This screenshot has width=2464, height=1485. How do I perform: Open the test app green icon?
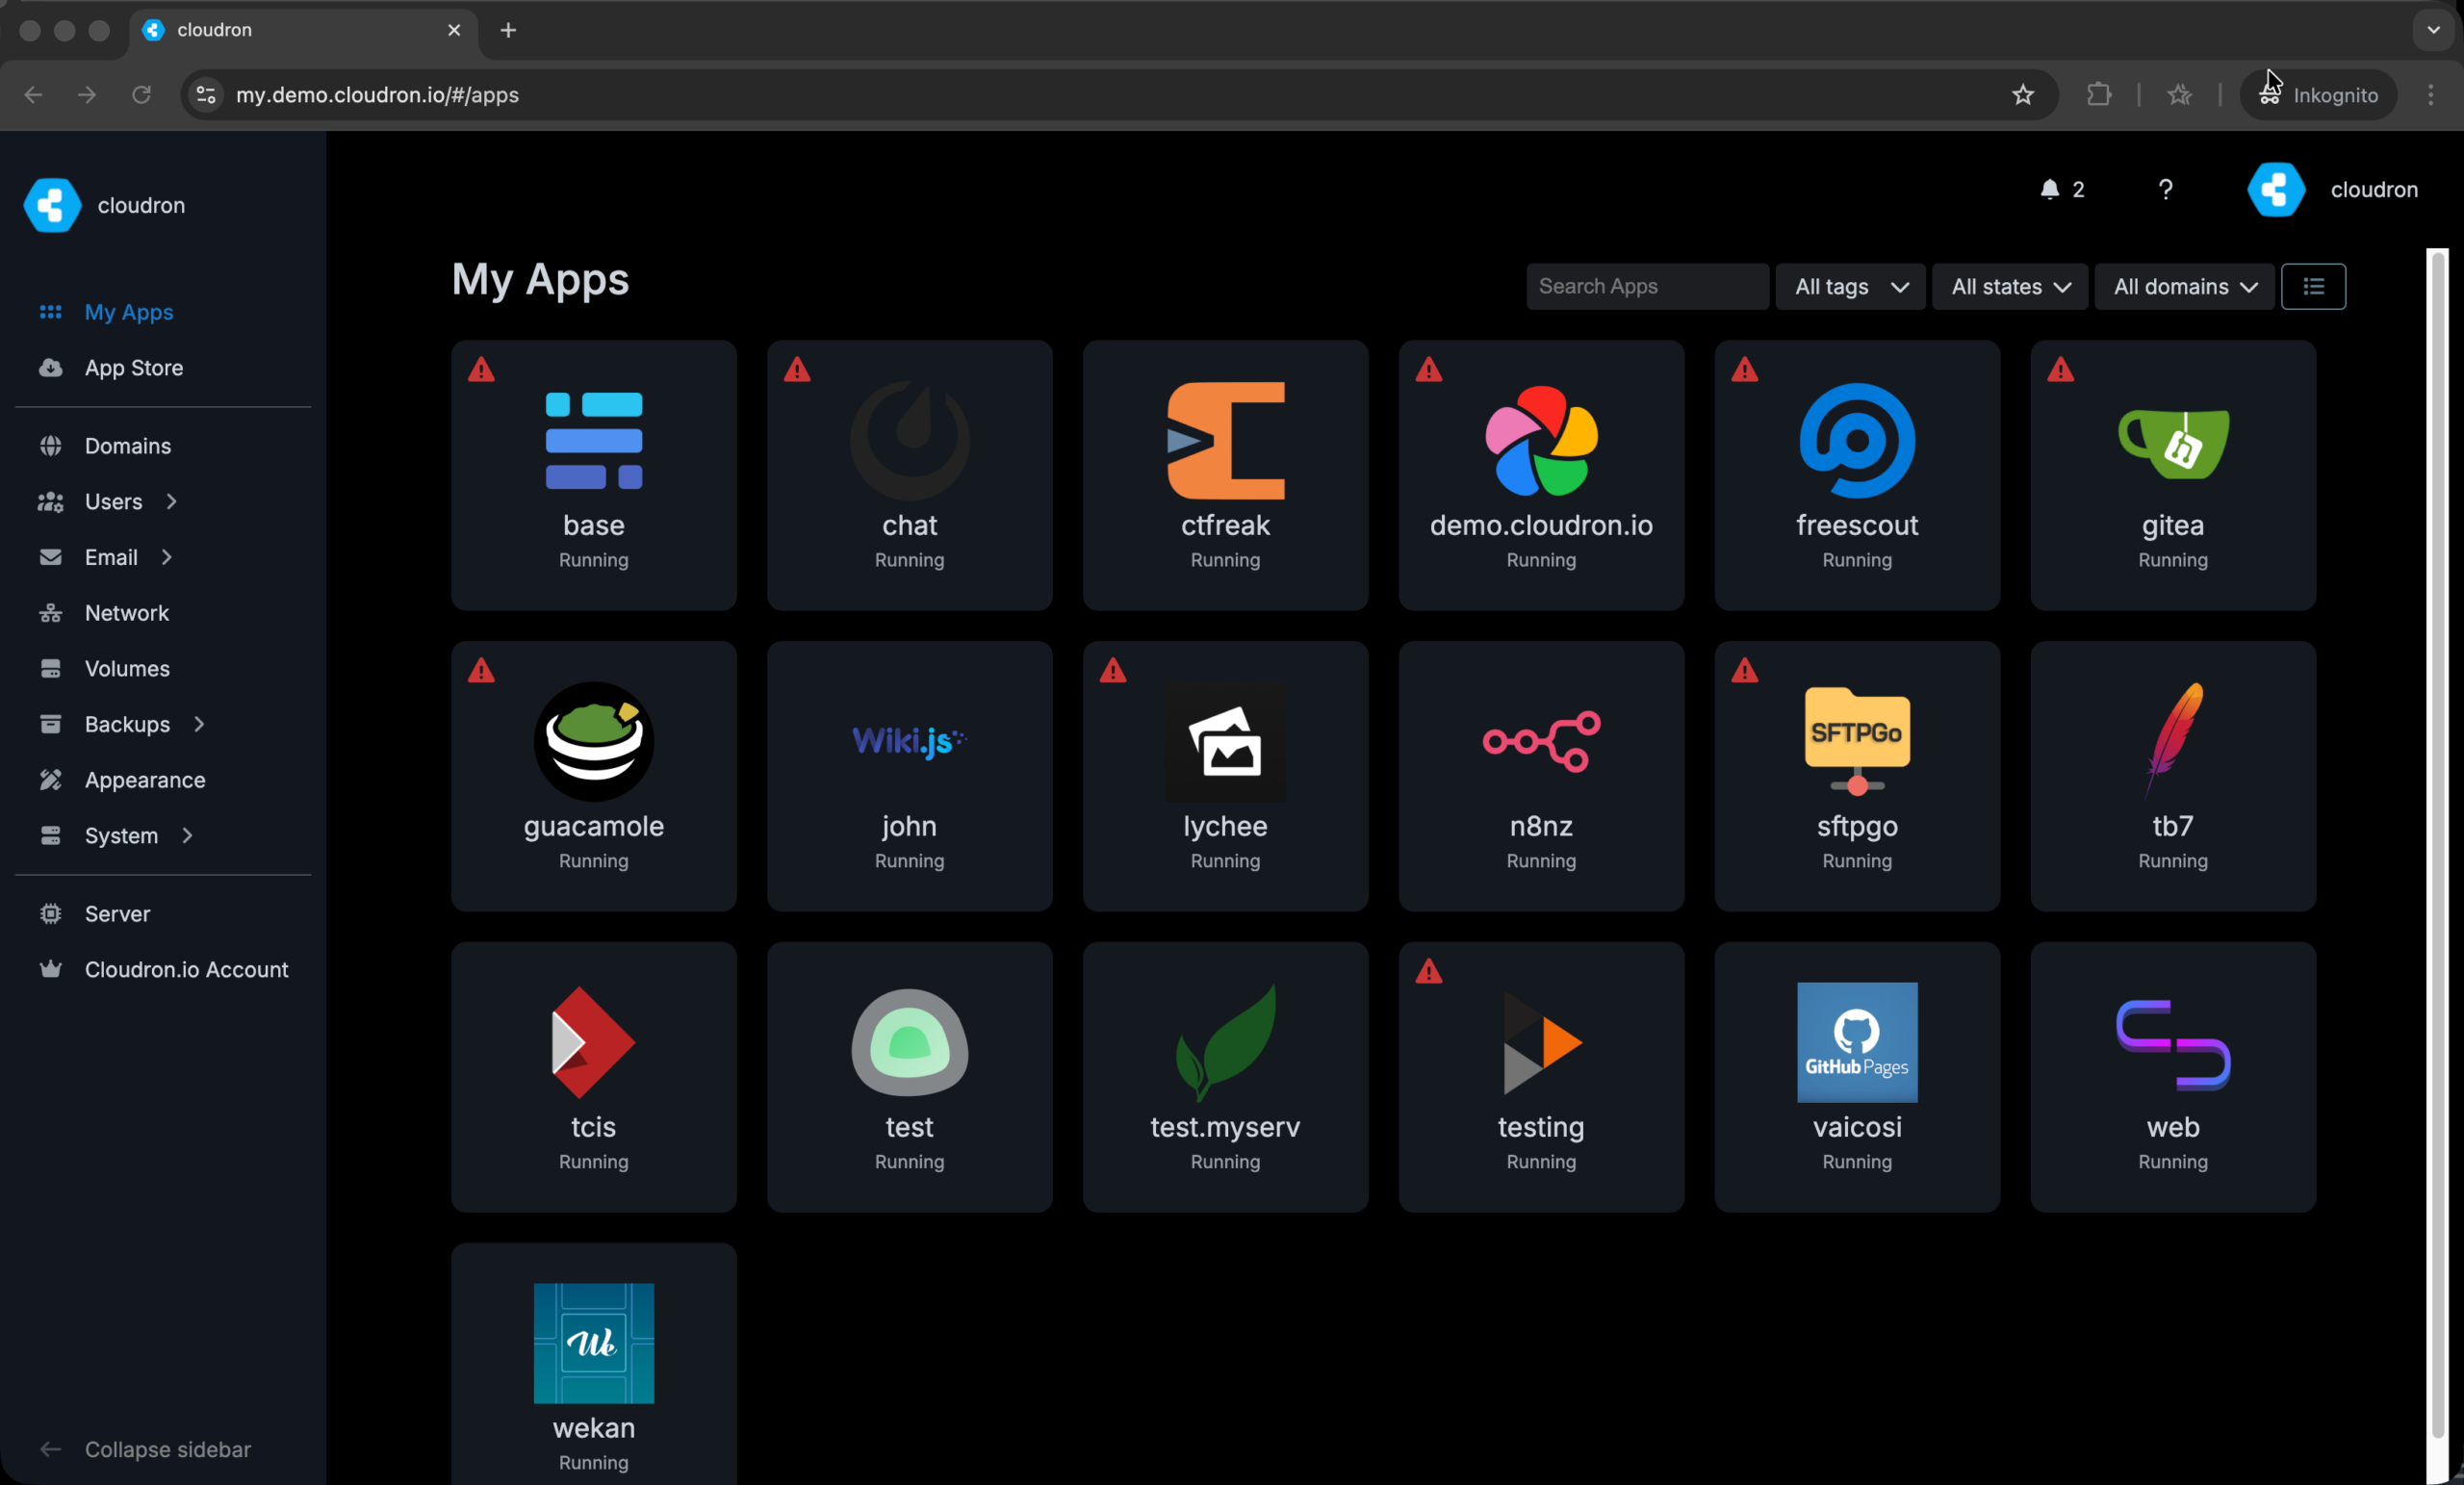pos(909,1042)
